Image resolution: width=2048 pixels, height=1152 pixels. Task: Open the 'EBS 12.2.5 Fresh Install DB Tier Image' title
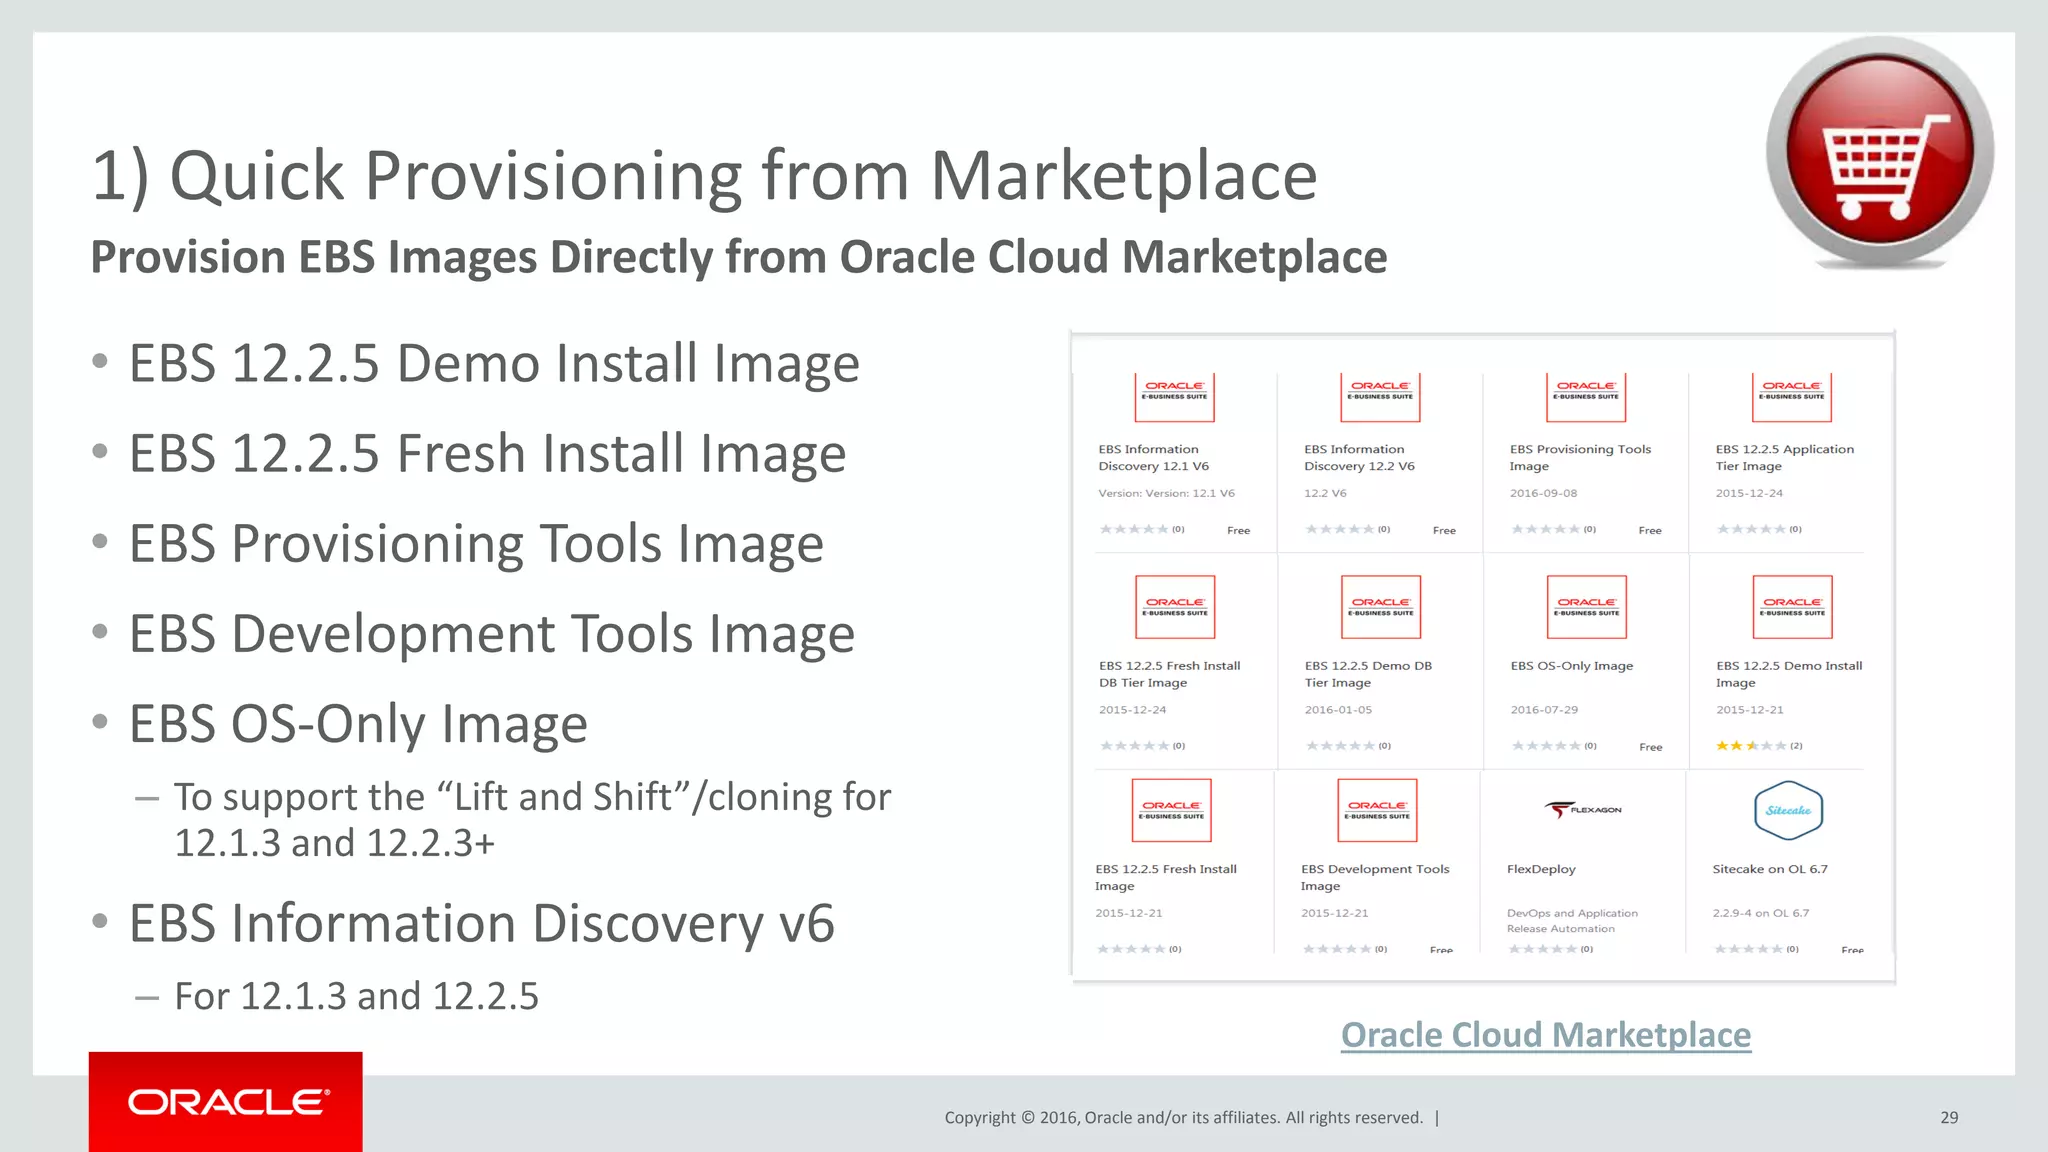pos(1170,674)
